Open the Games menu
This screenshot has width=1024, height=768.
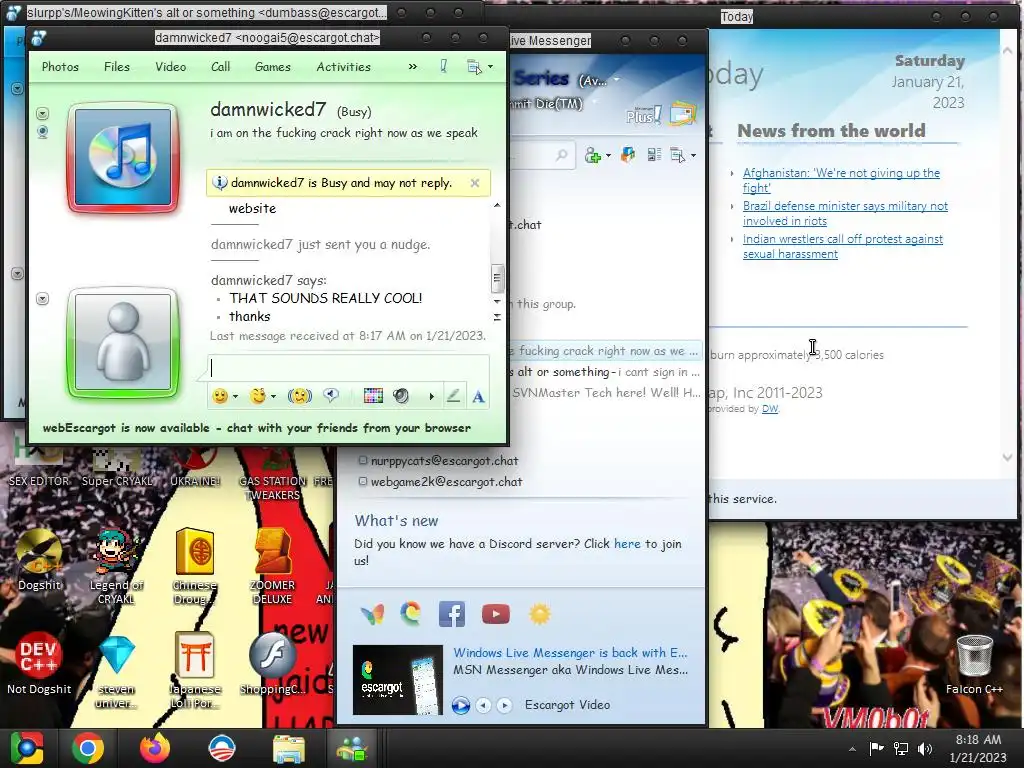(x=273, y=67)
